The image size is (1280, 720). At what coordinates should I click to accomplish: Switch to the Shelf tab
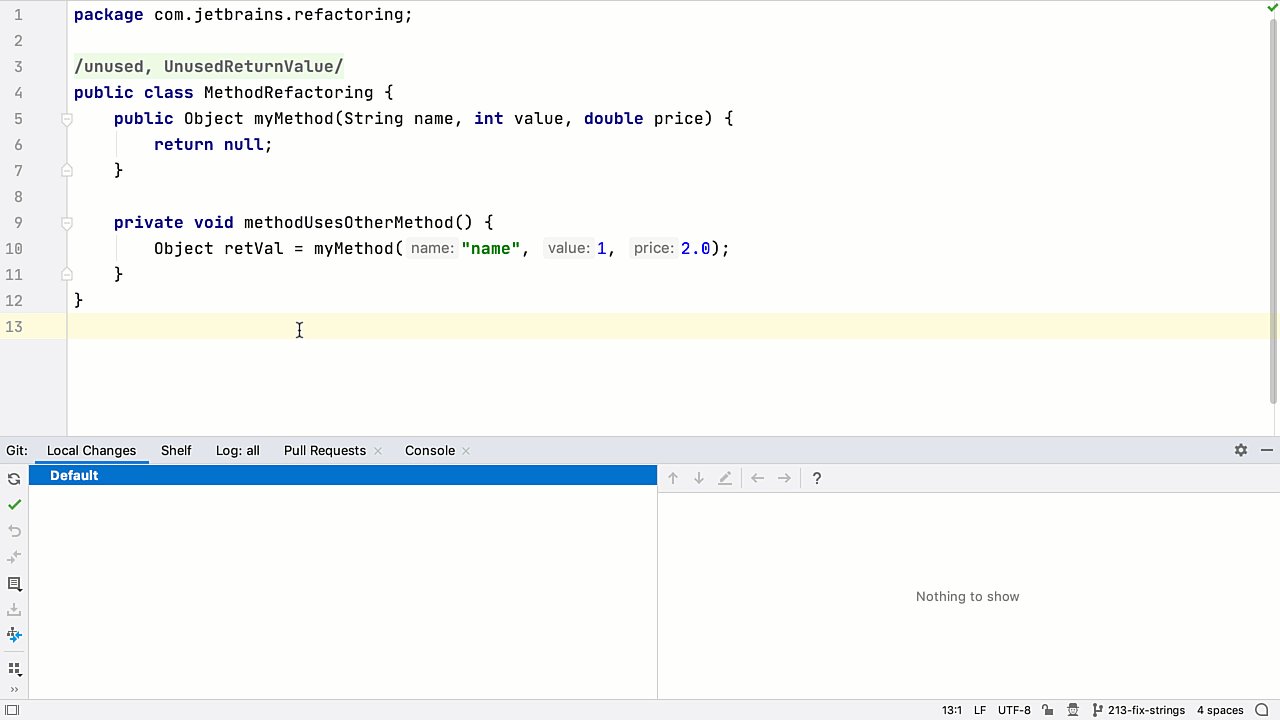(x=176, y=450)
